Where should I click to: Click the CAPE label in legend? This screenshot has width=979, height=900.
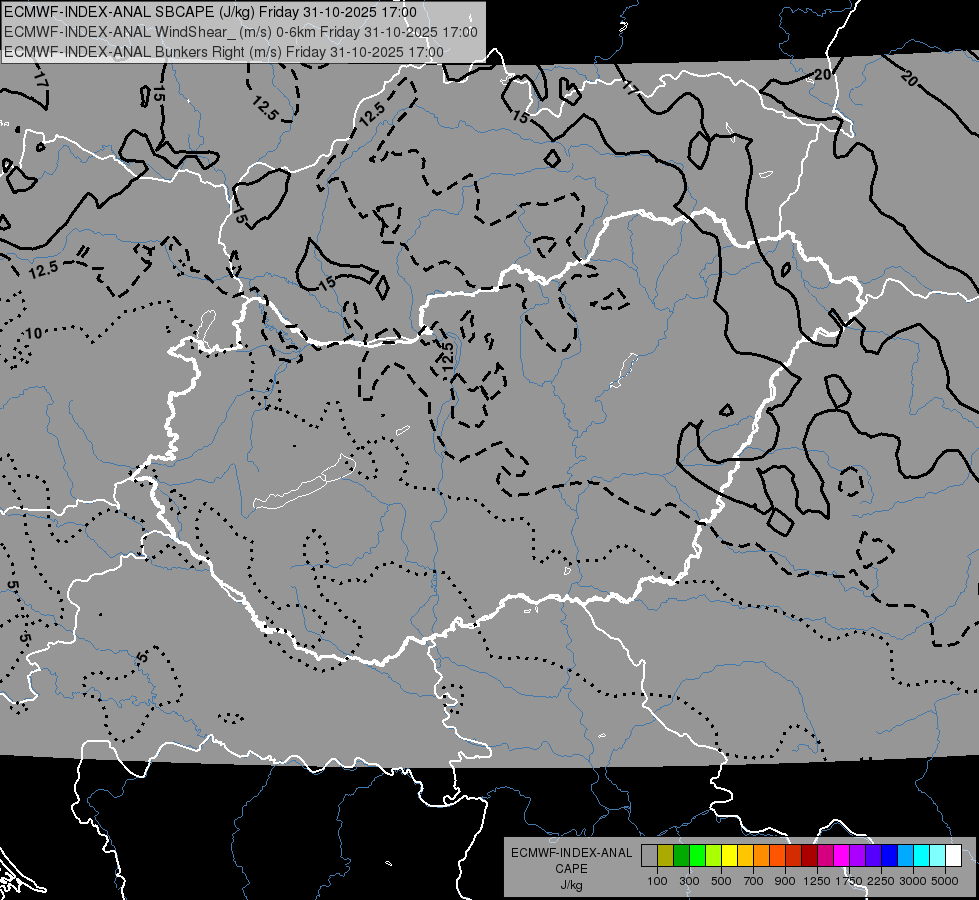pyautogui.click(x=571, y=869)
